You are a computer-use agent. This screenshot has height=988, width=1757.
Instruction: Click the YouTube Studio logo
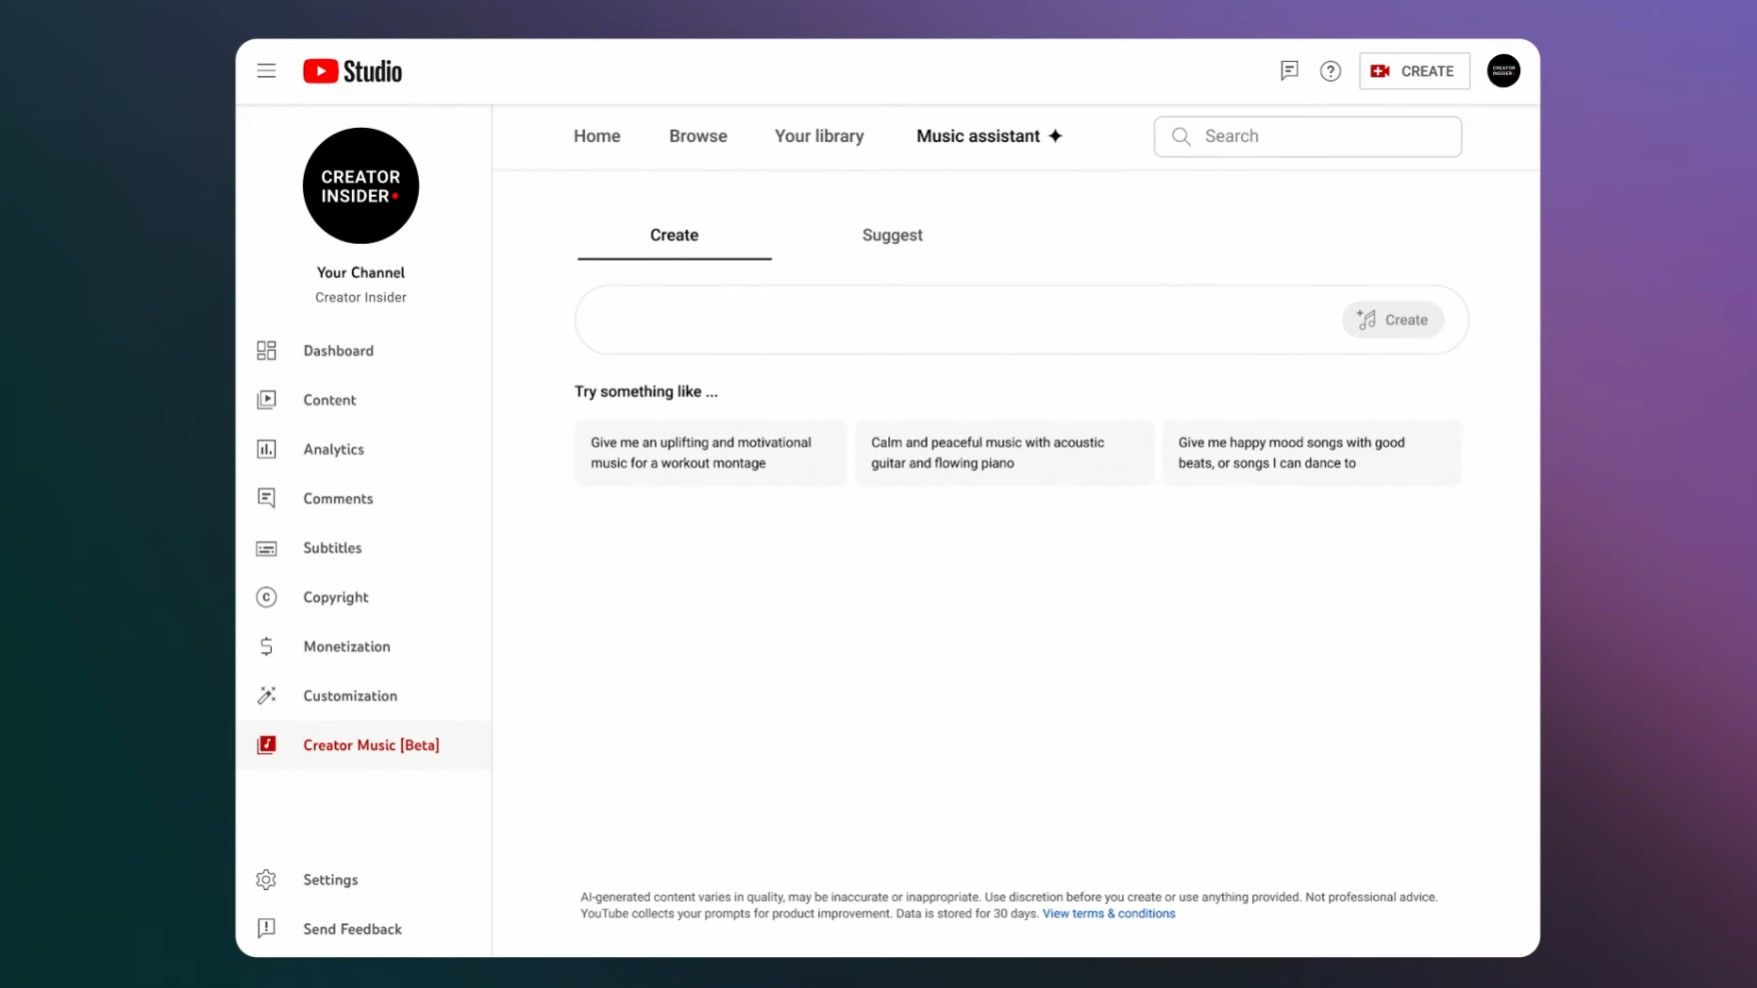pyautogui.click(x=352, y=71)
